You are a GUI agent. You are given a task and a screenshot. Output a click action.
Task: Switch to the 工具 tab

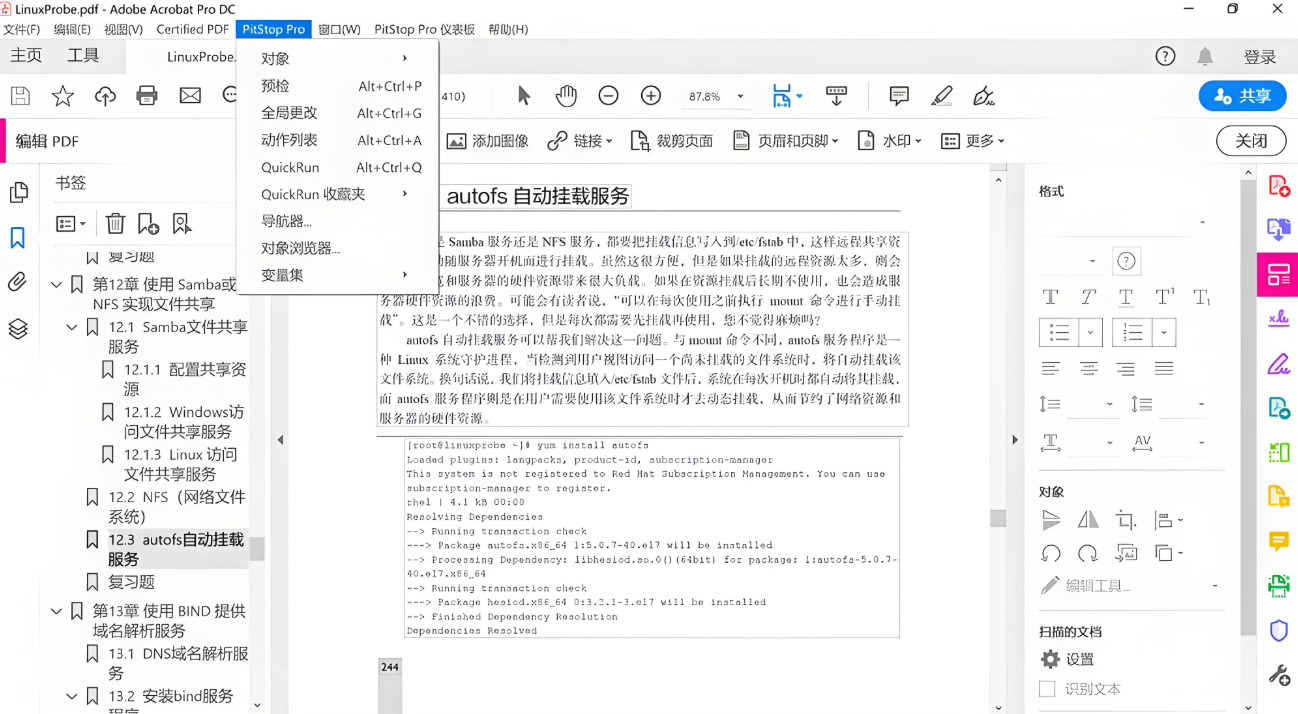tap(85, 55)
